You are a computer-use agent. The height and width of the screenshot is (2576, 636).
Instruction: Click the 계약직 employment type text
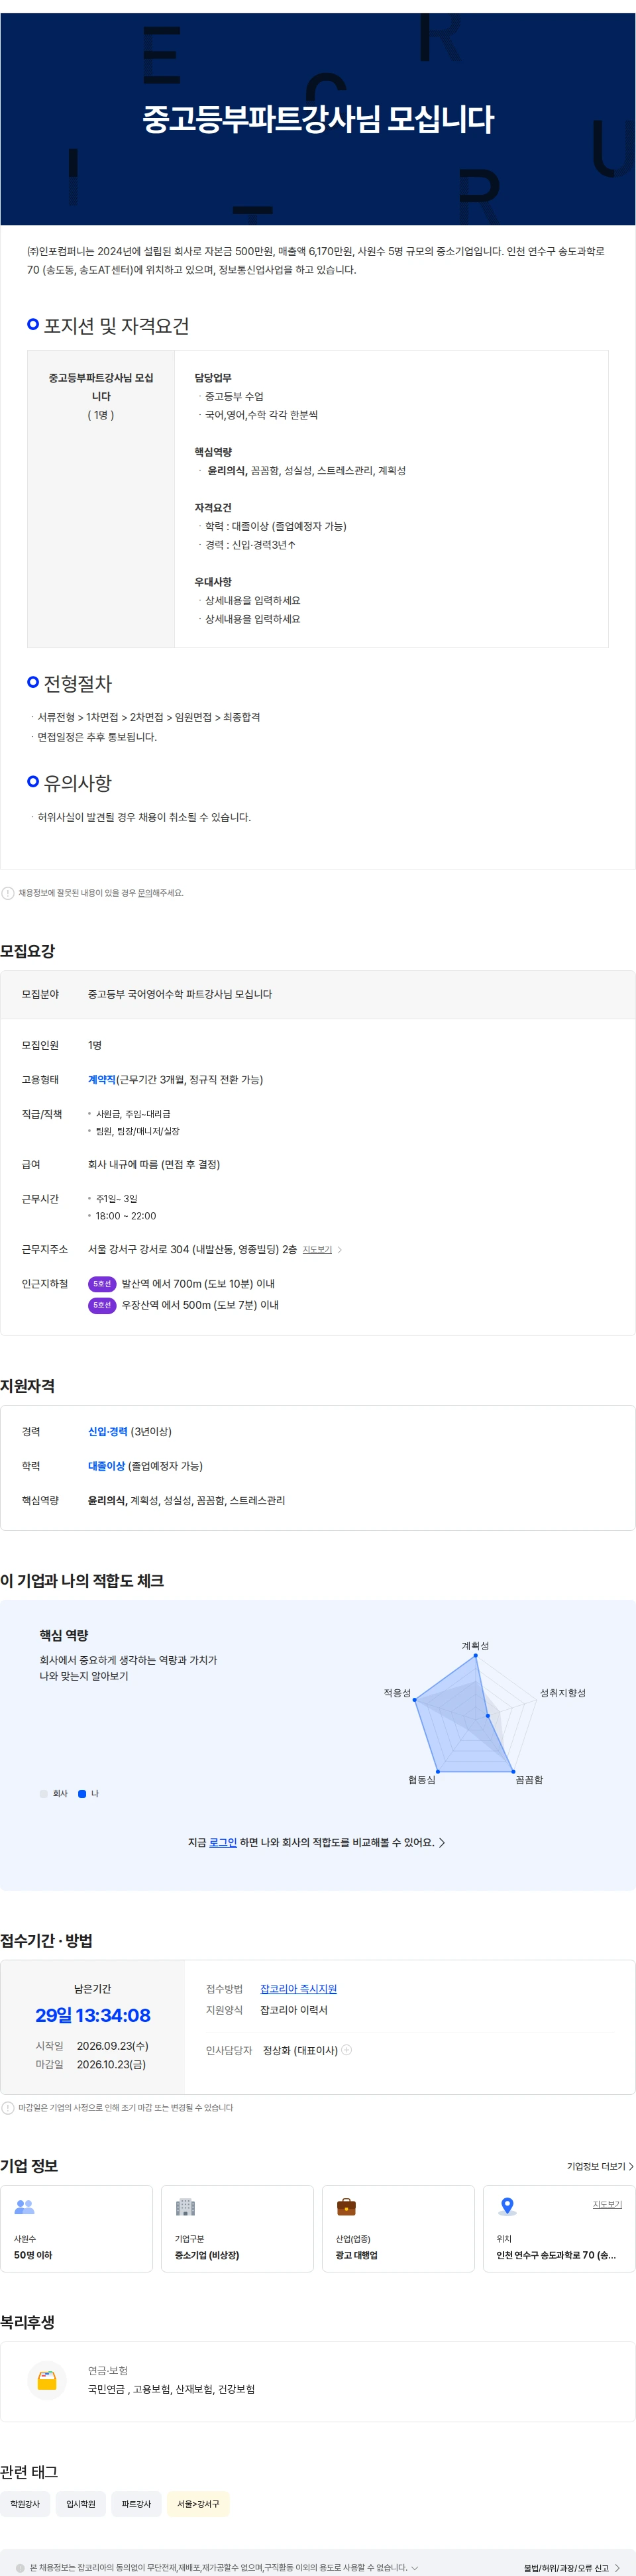pyautogui.click(x=102, y=1079)
